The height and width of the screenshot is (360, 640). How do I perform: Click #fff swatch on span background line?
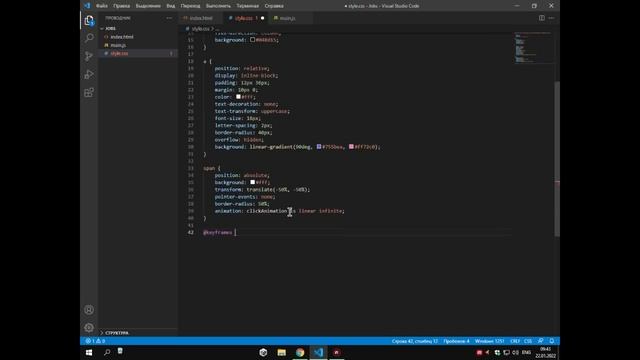coord(253,182)
